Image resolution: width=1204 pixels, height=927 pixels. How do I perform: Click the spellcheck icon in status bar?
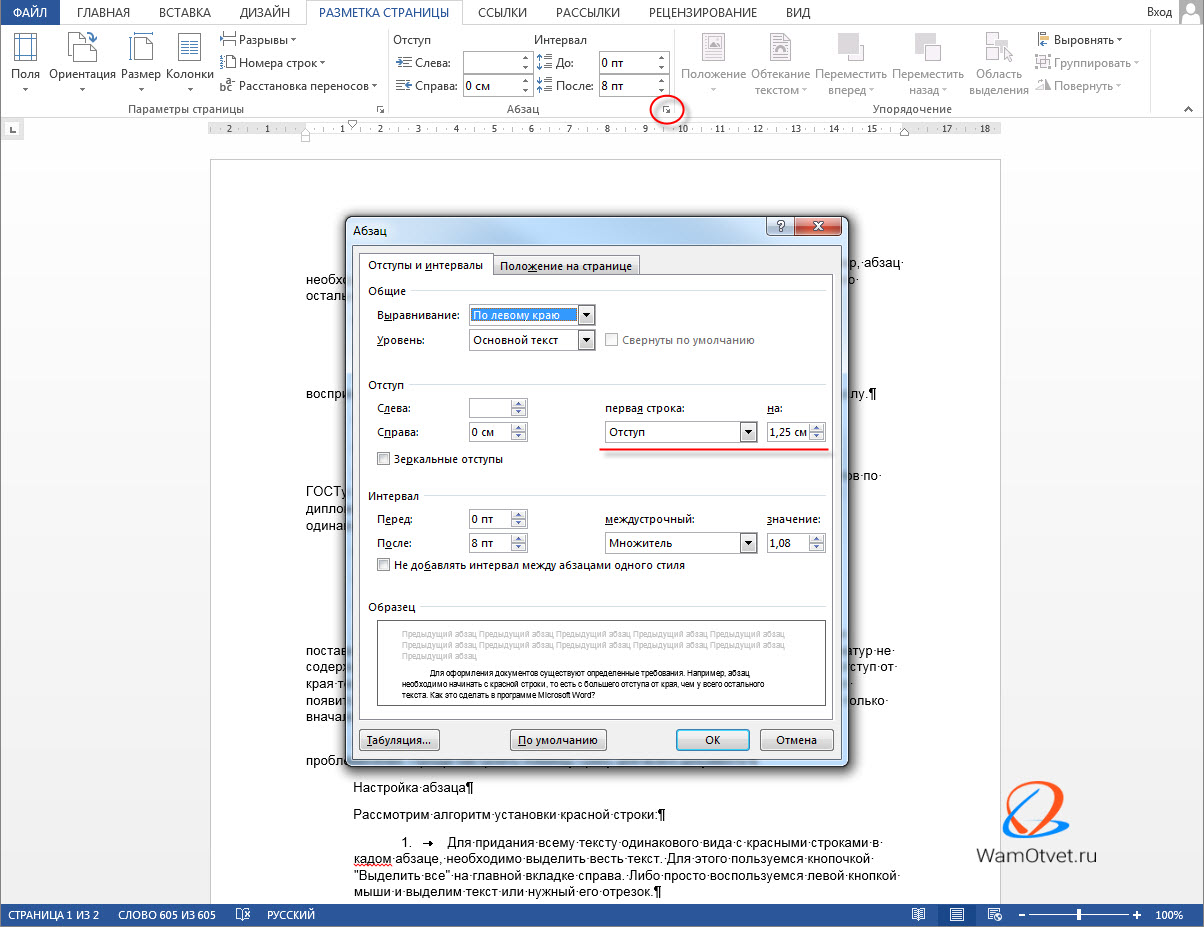[x=242, y=915]
